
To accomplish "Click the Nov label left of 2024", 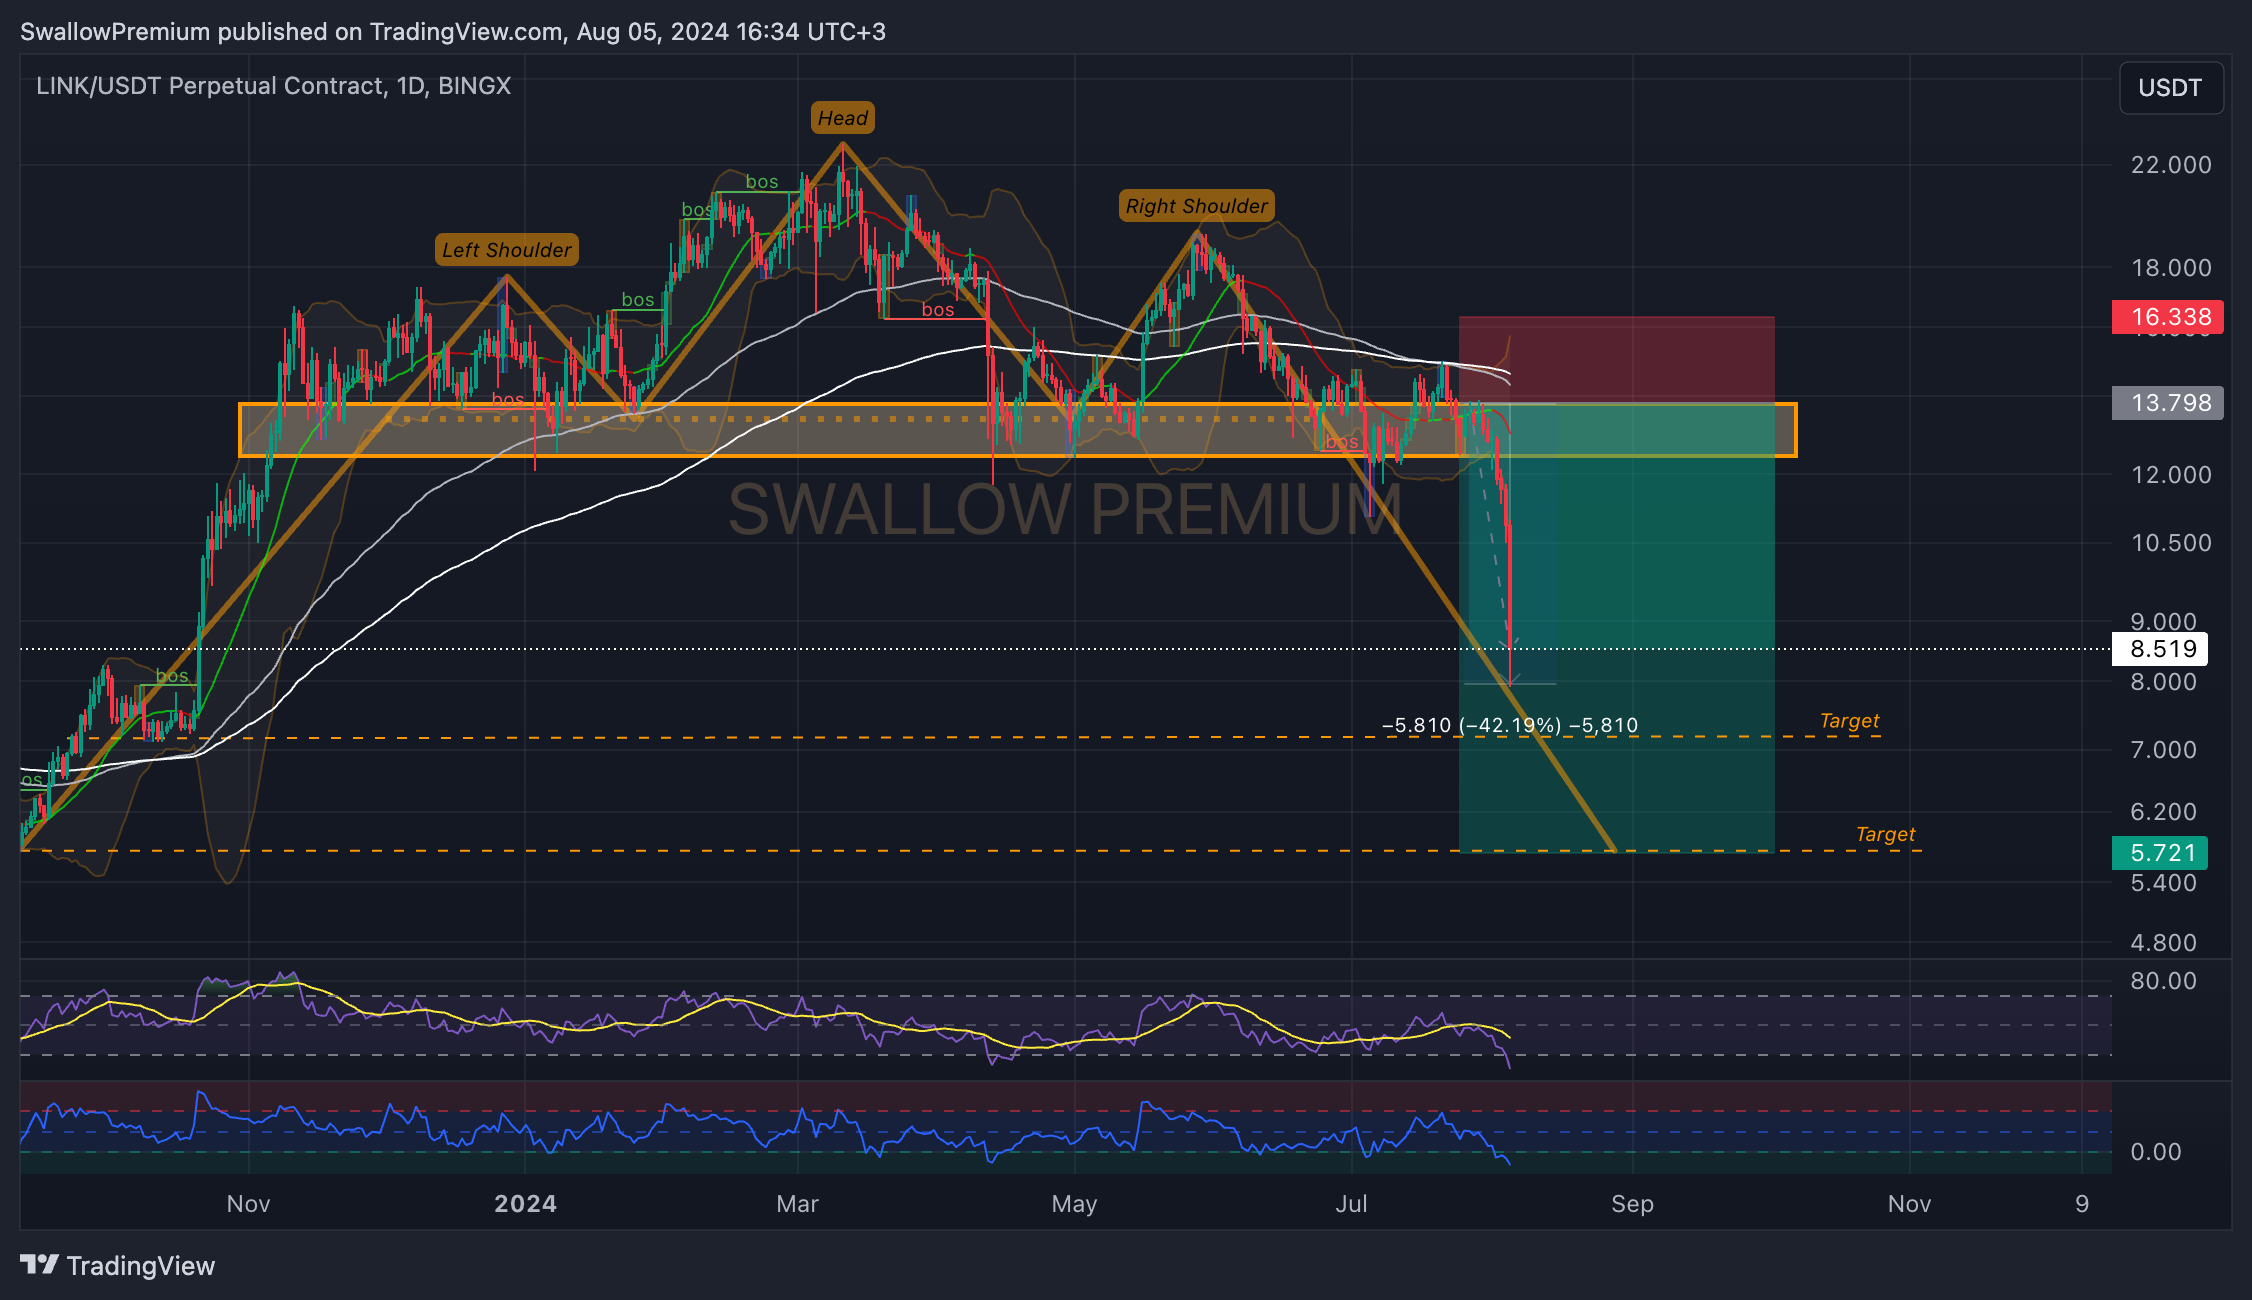I will click(x=248, y=1204).
